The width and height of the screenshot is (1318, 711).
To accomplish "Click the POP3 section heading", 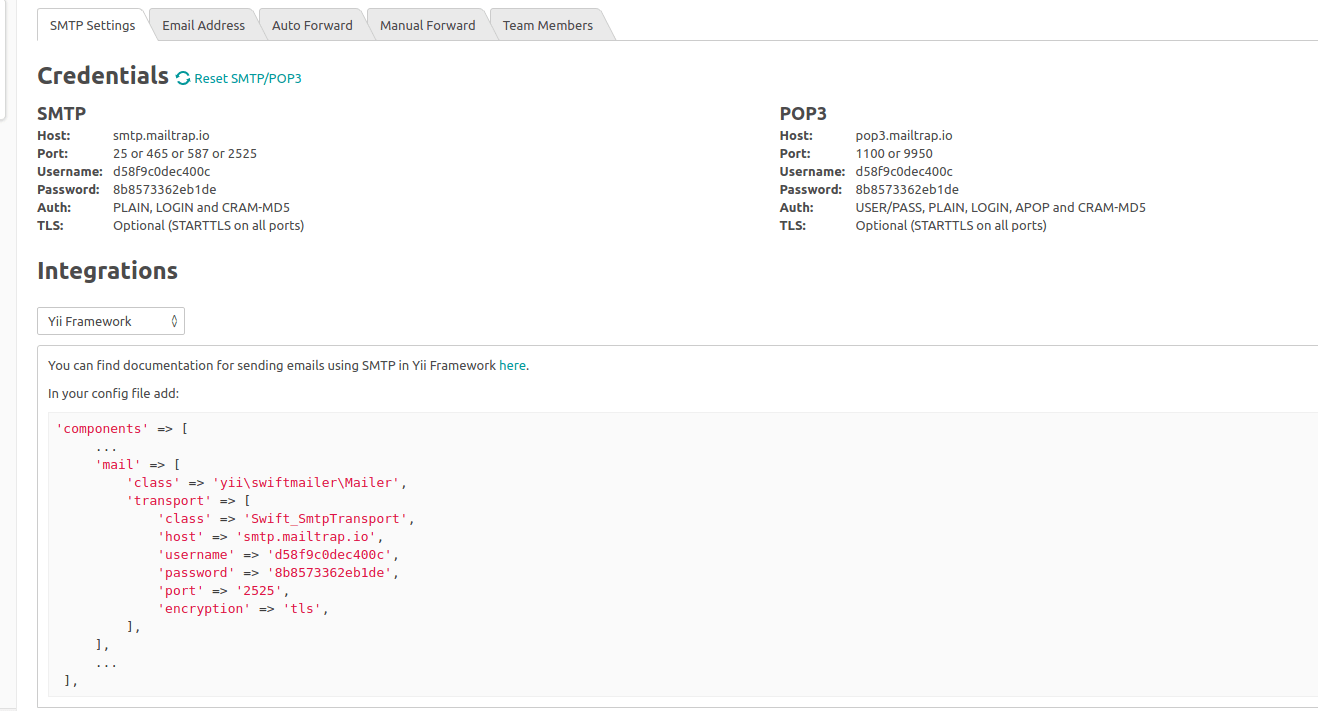I will 803,113.
